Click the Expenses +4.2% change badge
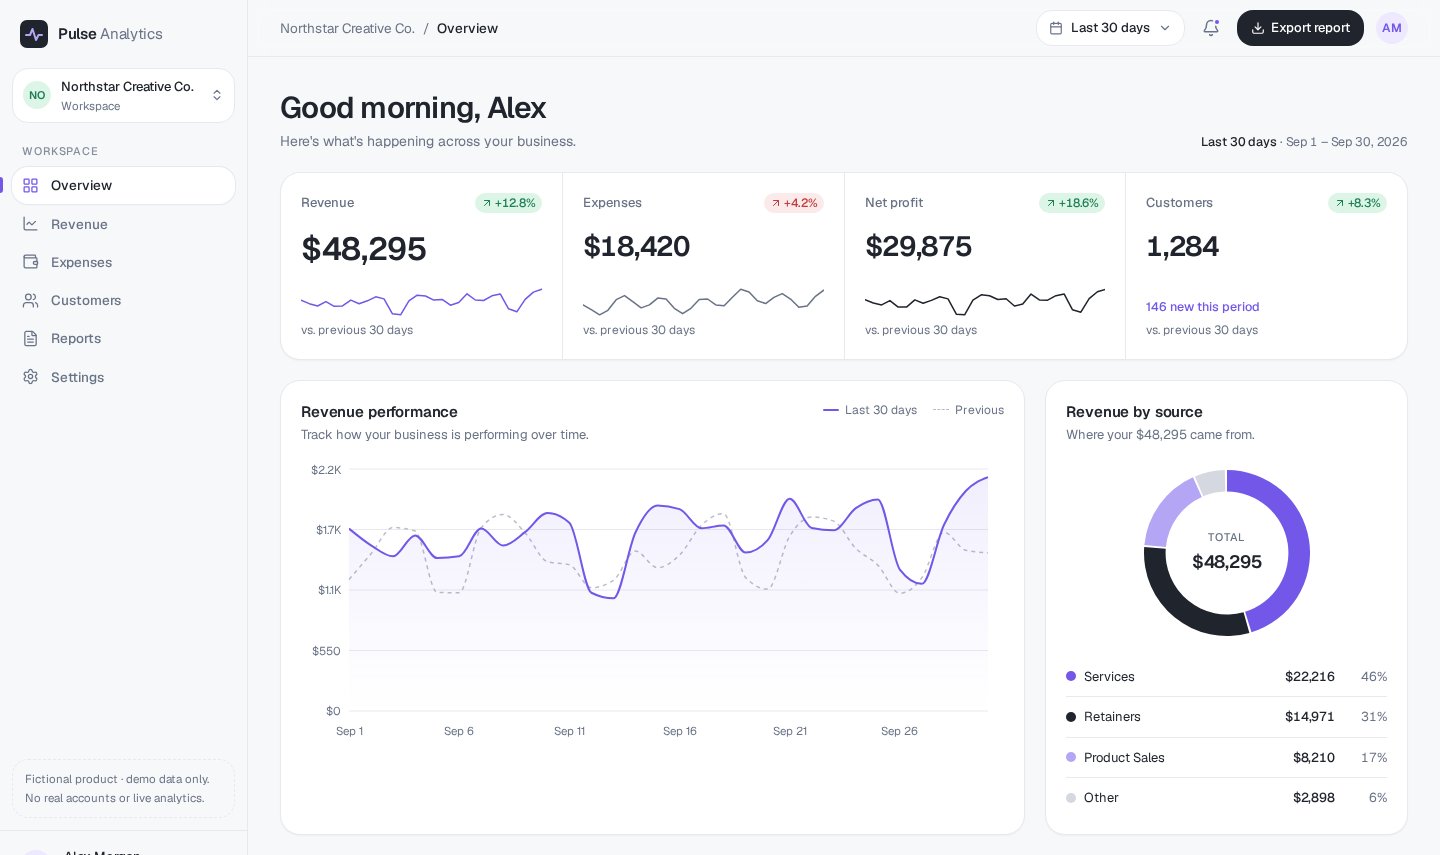Image resolution: width=1440 pixels, height=855 pixels. [794, 203]
